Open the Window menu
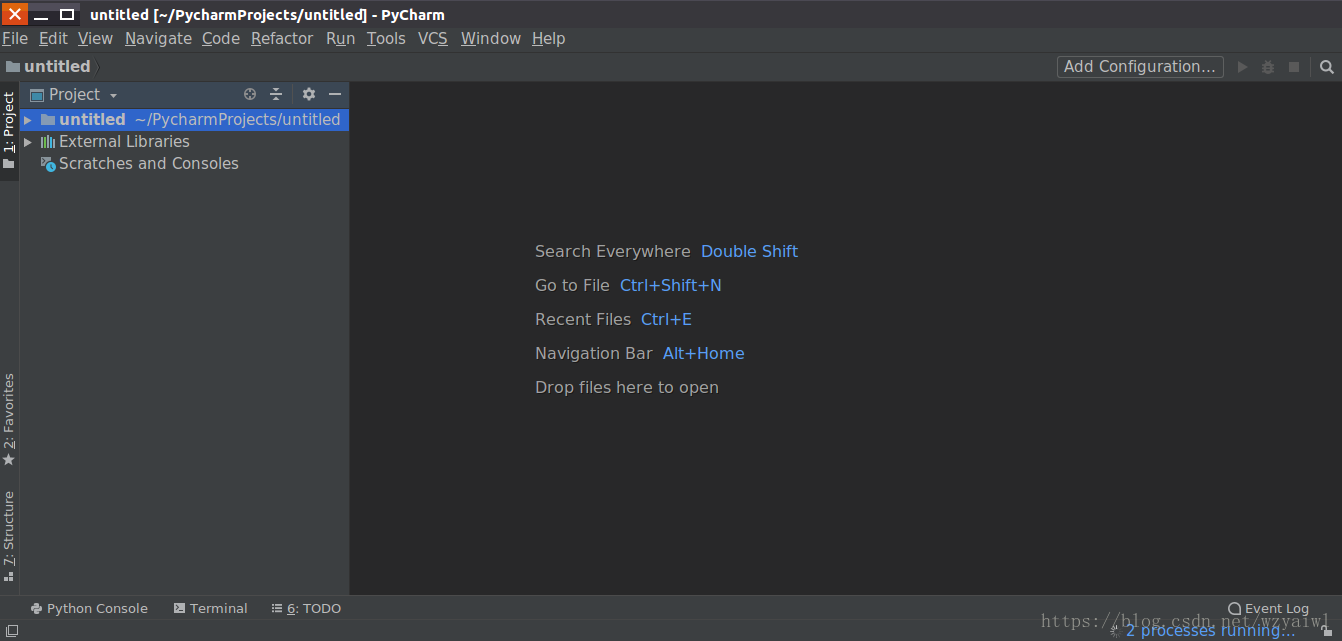The height and width of the screenshot is (641, 1342). click(491, 38)
